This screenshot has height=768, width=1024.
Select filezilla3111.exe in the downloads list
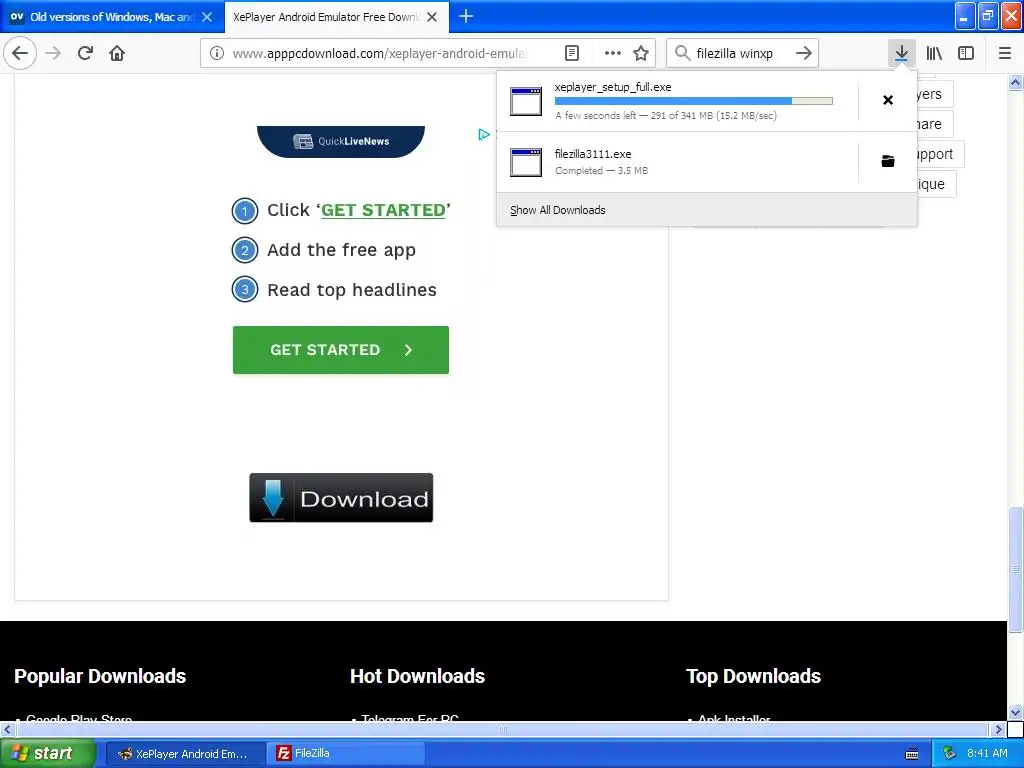tap(677, 162)
